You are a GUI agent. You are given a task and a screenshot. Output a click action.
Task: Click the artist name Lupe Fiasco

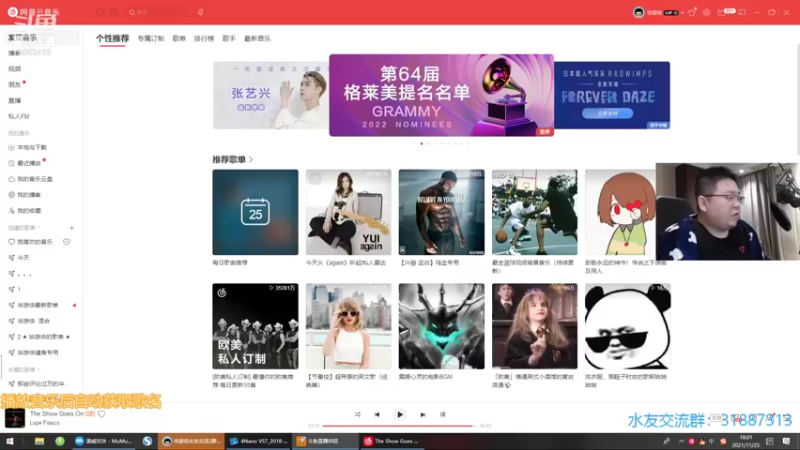[x=44, y=423]
